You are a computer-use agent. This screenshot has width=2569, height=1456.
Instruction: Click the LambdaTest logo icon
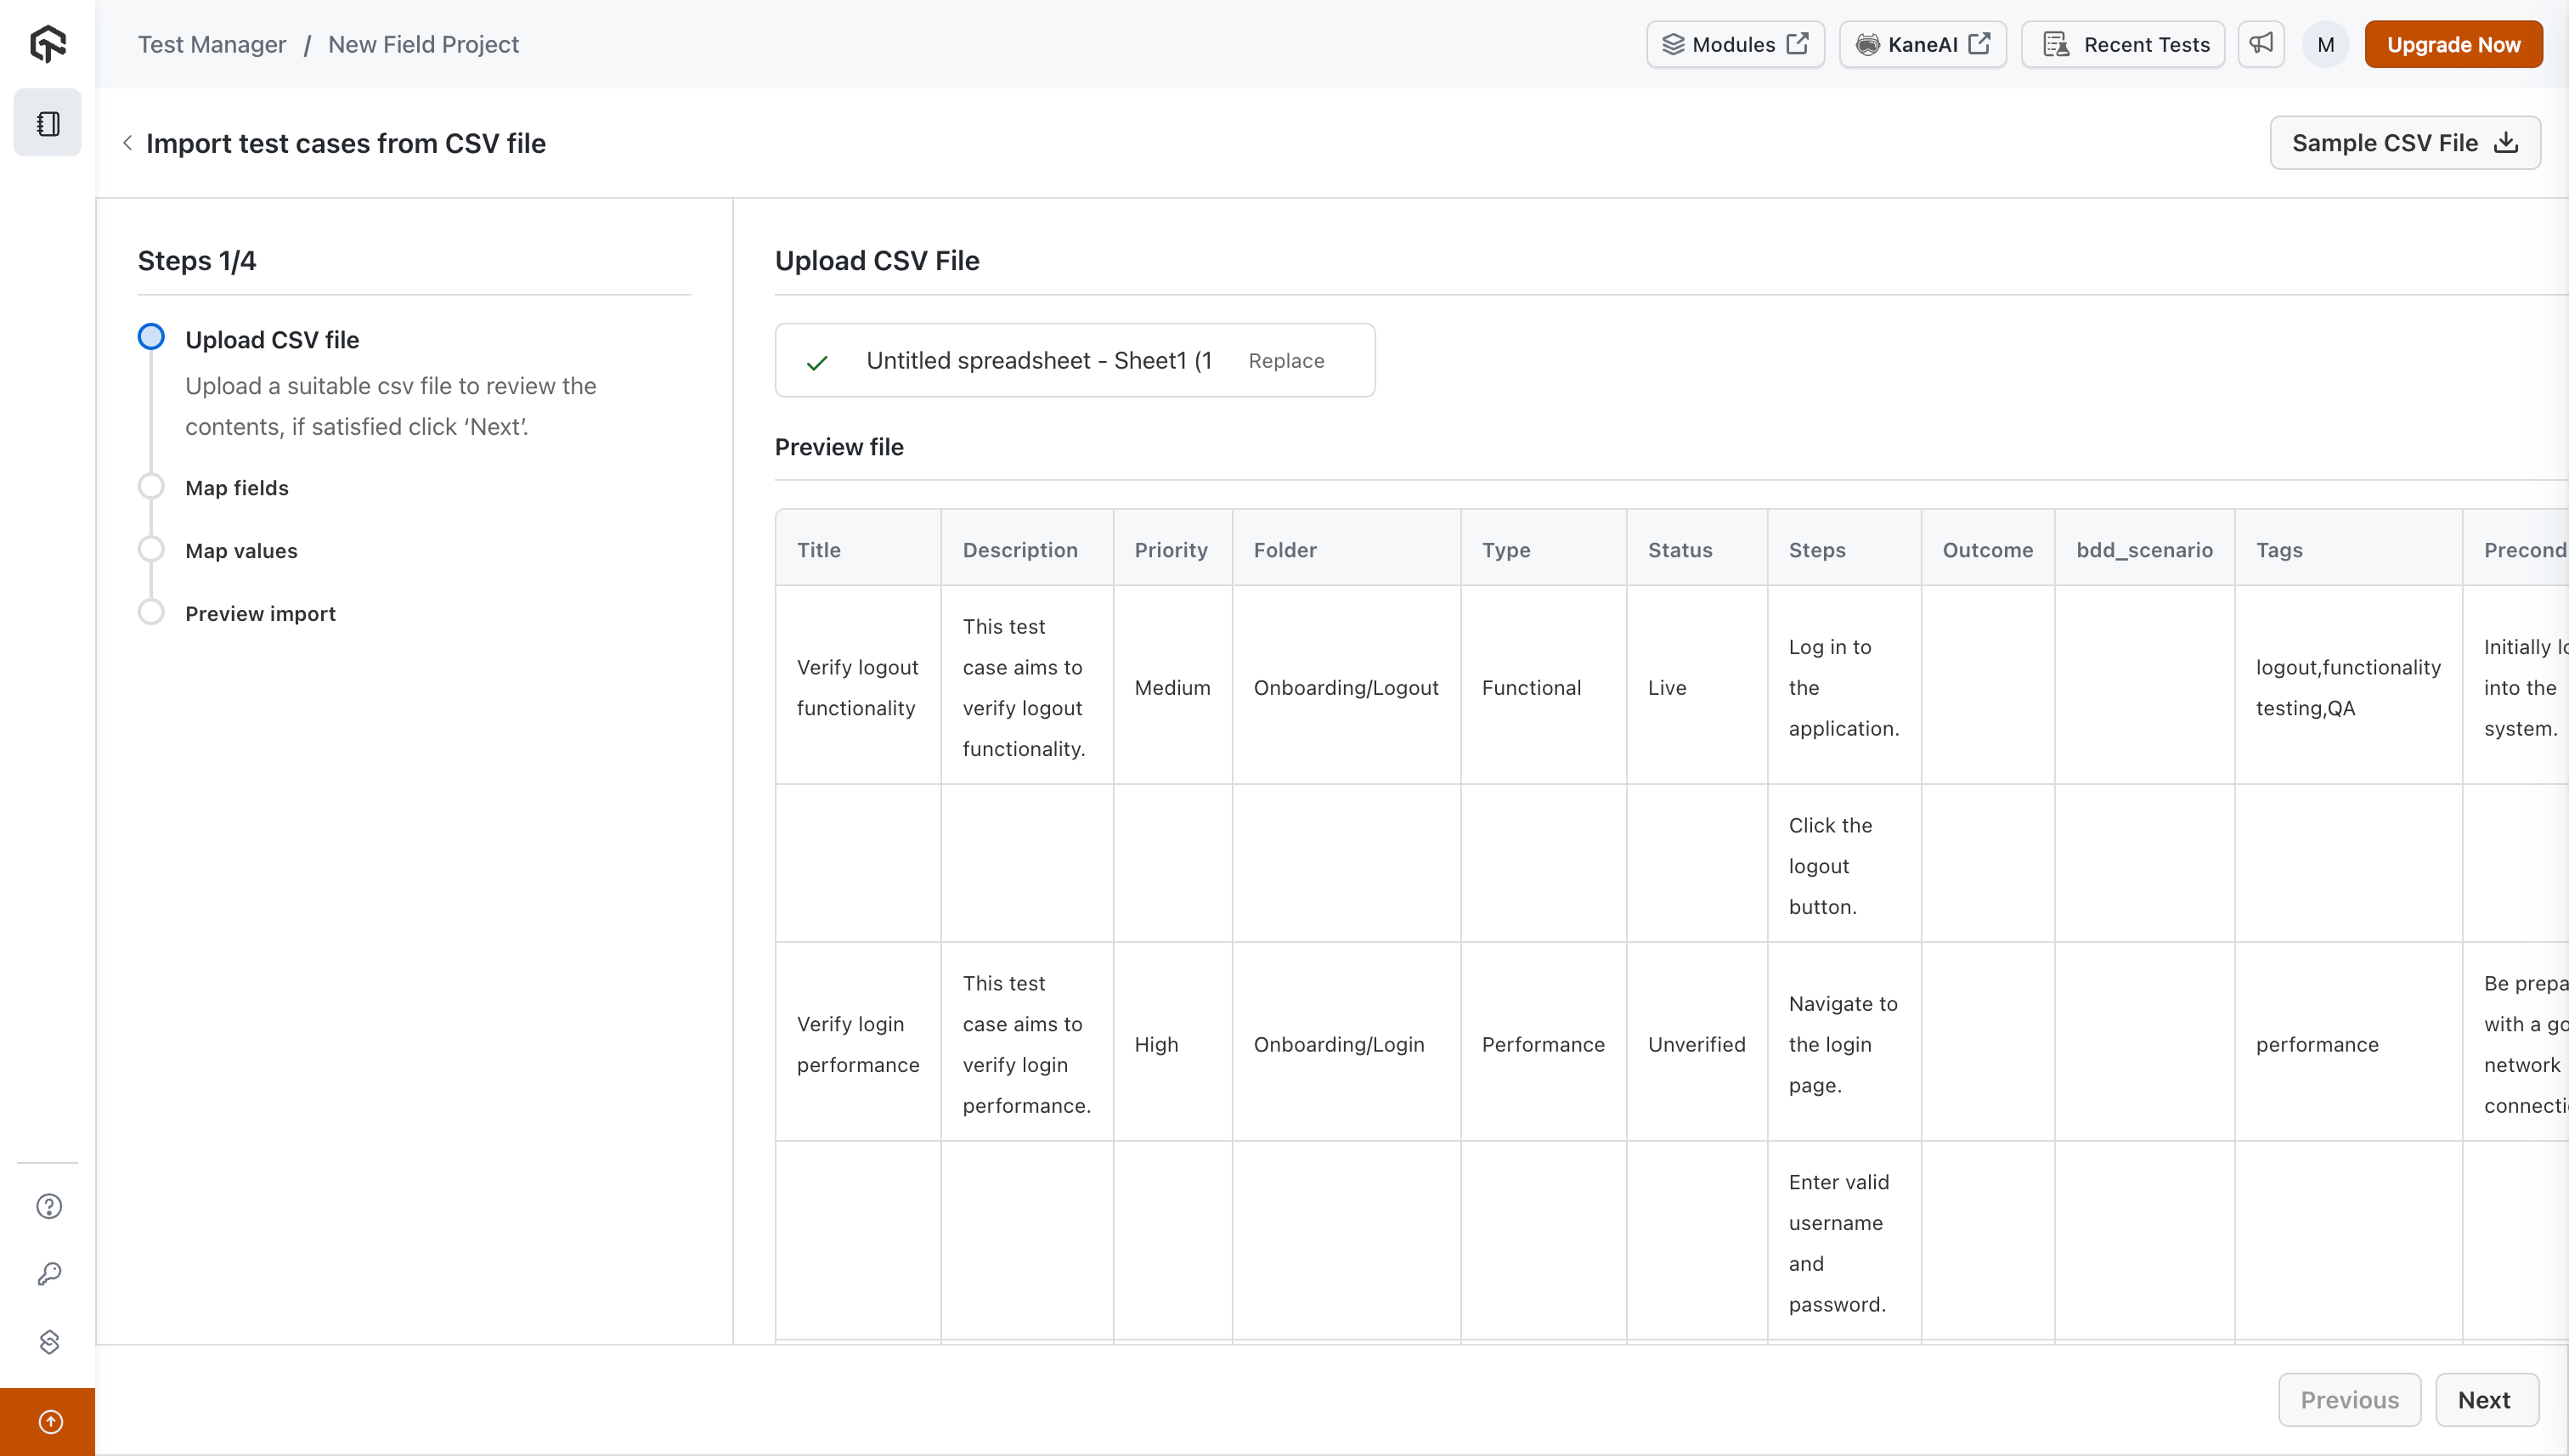coord(47,44)
